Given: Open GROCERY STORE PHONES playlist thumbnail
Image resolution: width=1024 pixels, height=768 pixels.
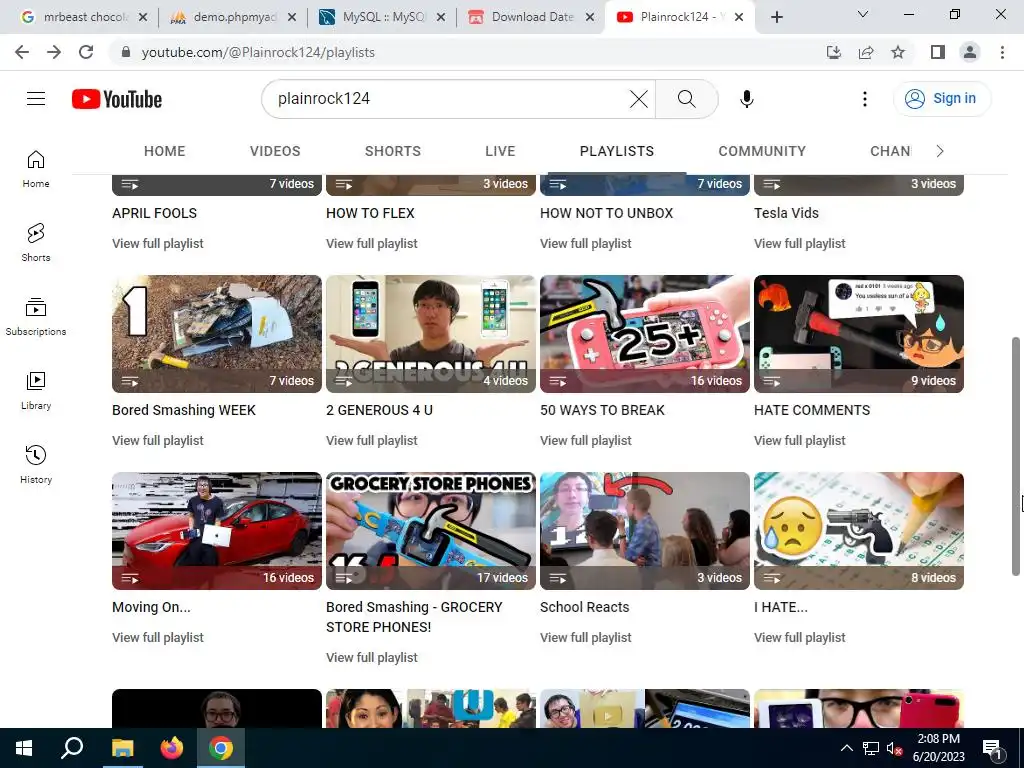Looking at the screenshot, I should [431, 531].
